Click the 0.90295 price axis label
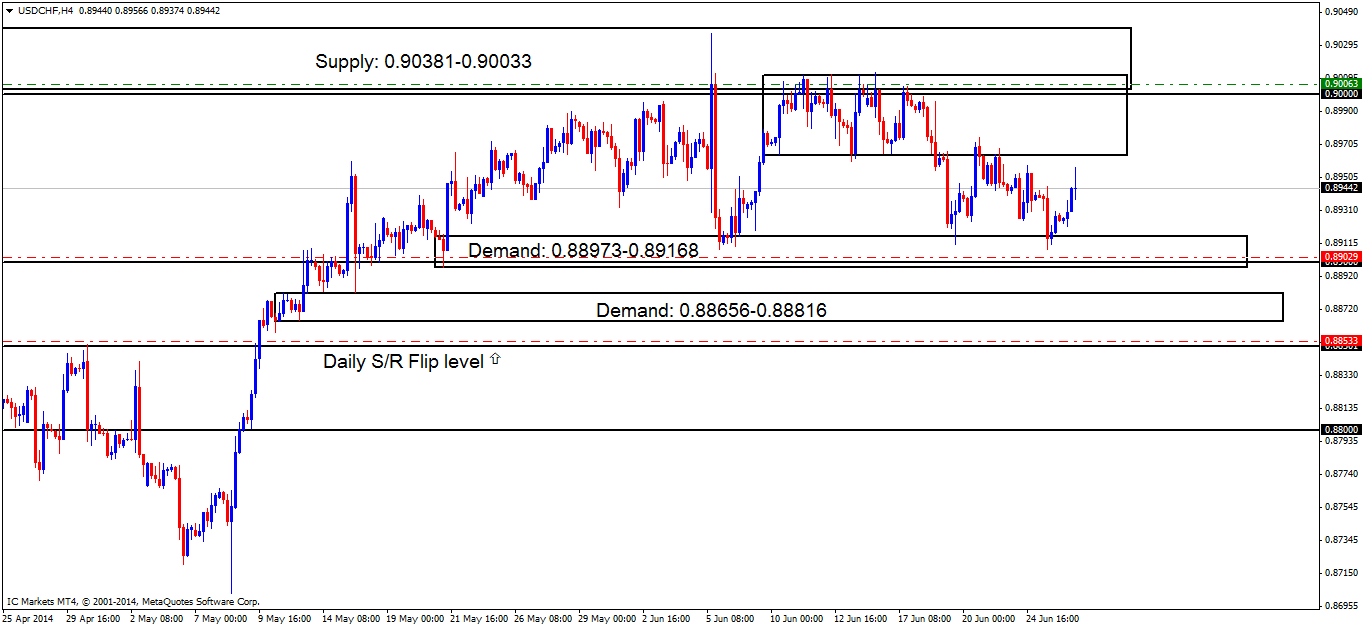This screenshot has width=1362, height=627. point(1341,45)
